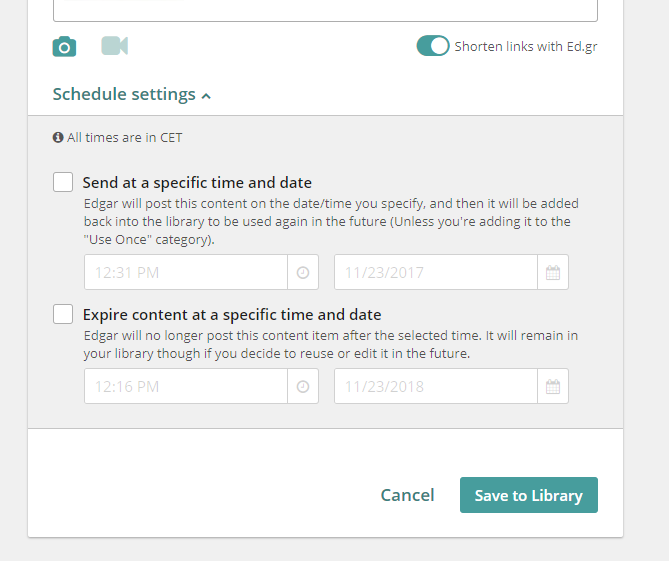This screenshot has width=669, height=561.
Task: Click the Save to Library button
Action: (528, 495)
